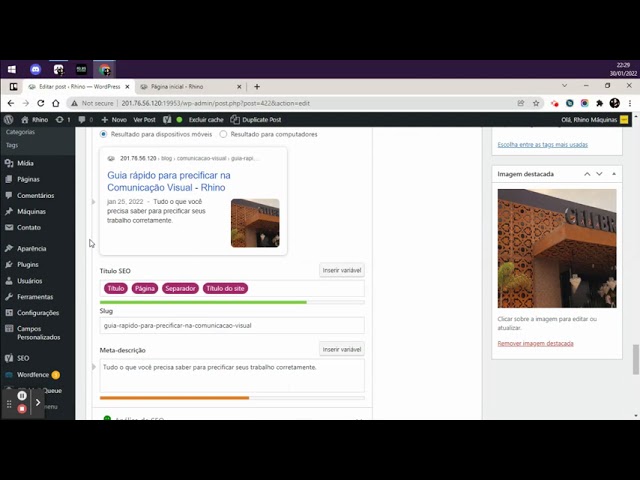Open Campos Personalizados in the sidebar
The height and width of the screenshot is (480, 640).
click(37, 333)
